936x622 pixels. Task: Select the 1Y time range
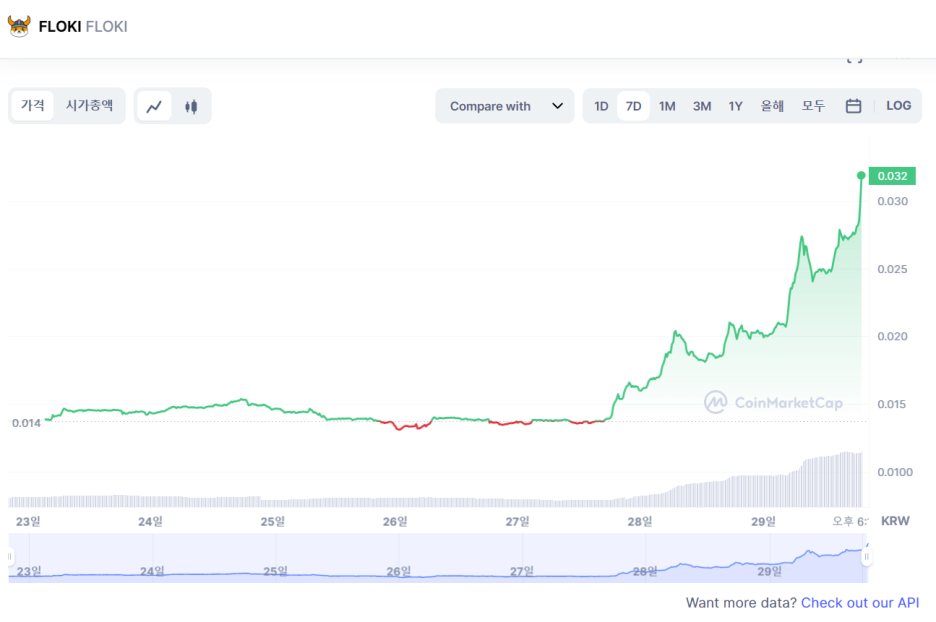(x=735, y=106)
